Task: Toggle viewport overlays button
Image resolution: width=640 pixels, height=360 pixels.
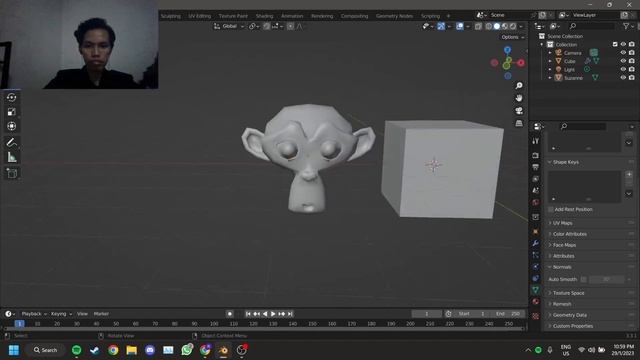Action: (460, 27)
